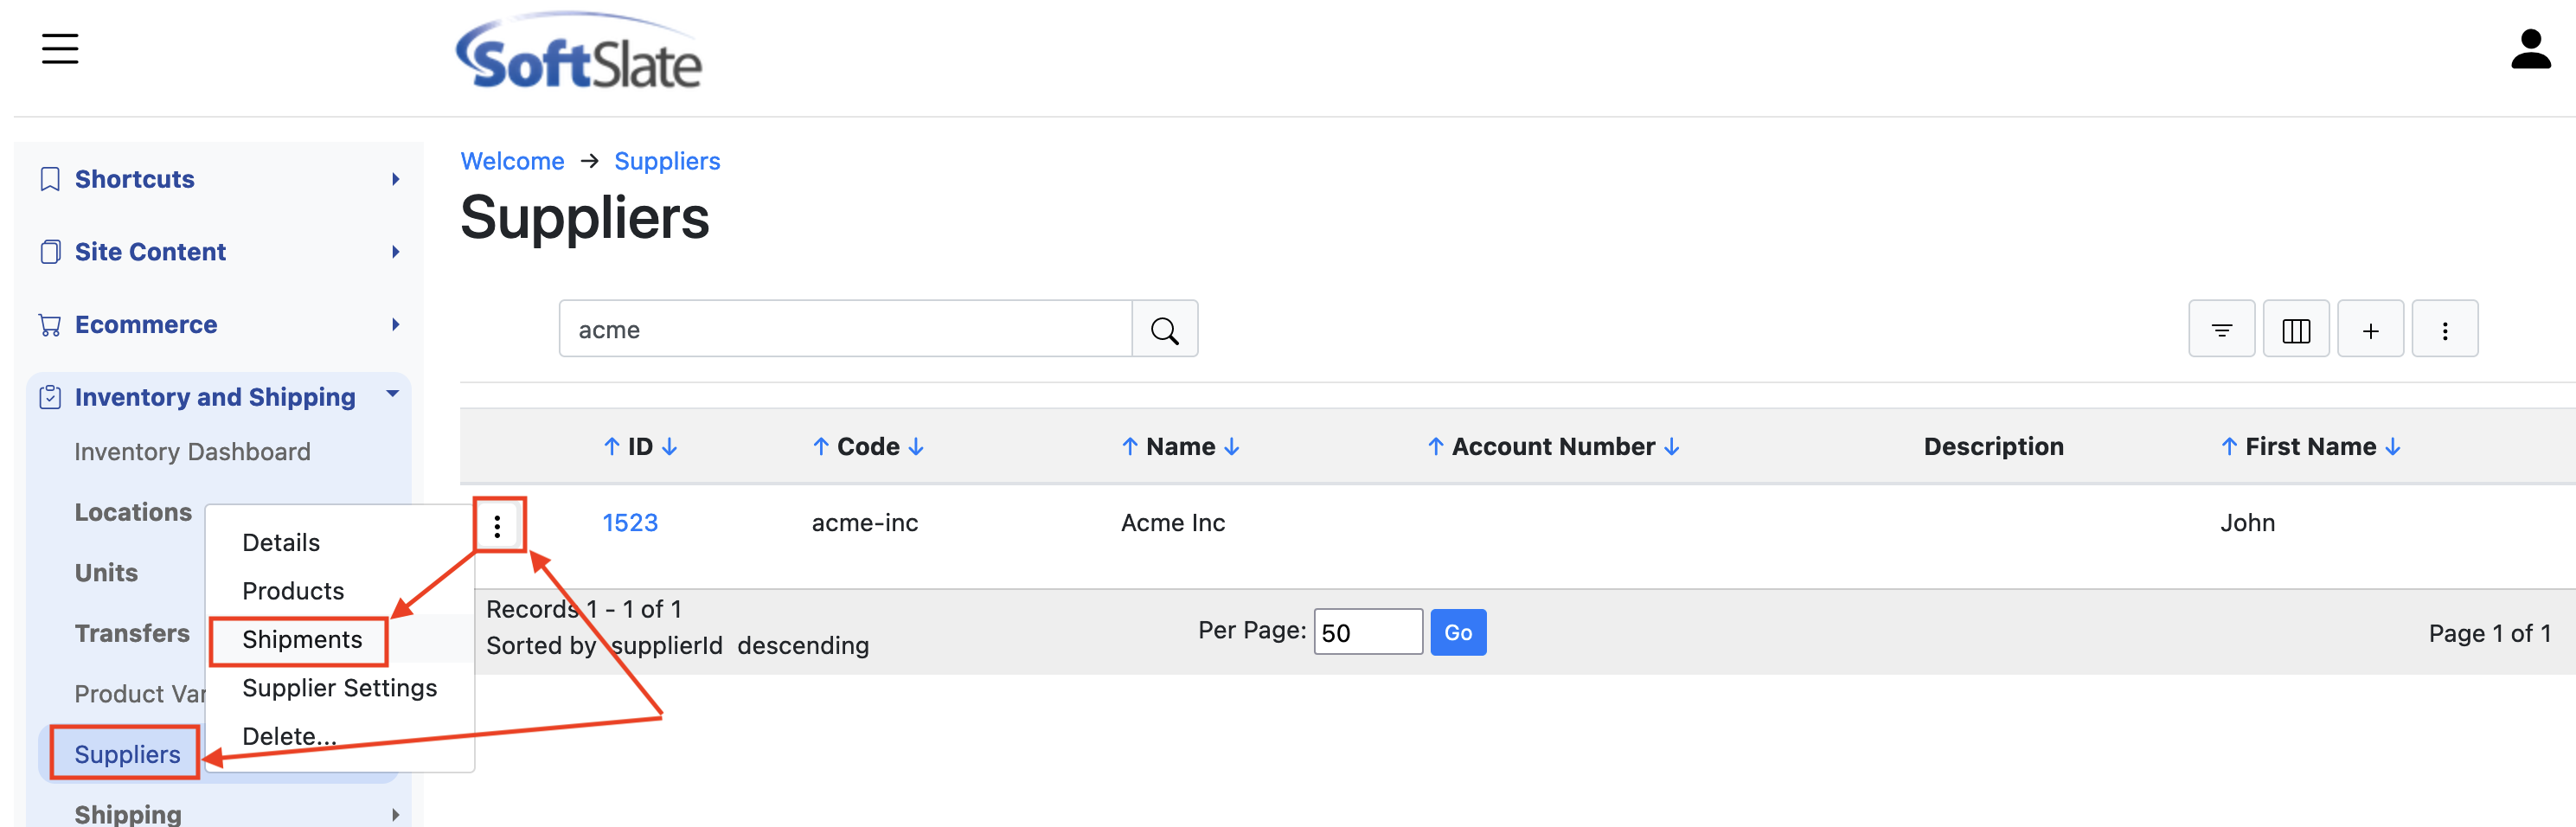This screenshot has height=827, width=2576.
Task: Open the filter options icon
Action: coord(2221,329)
